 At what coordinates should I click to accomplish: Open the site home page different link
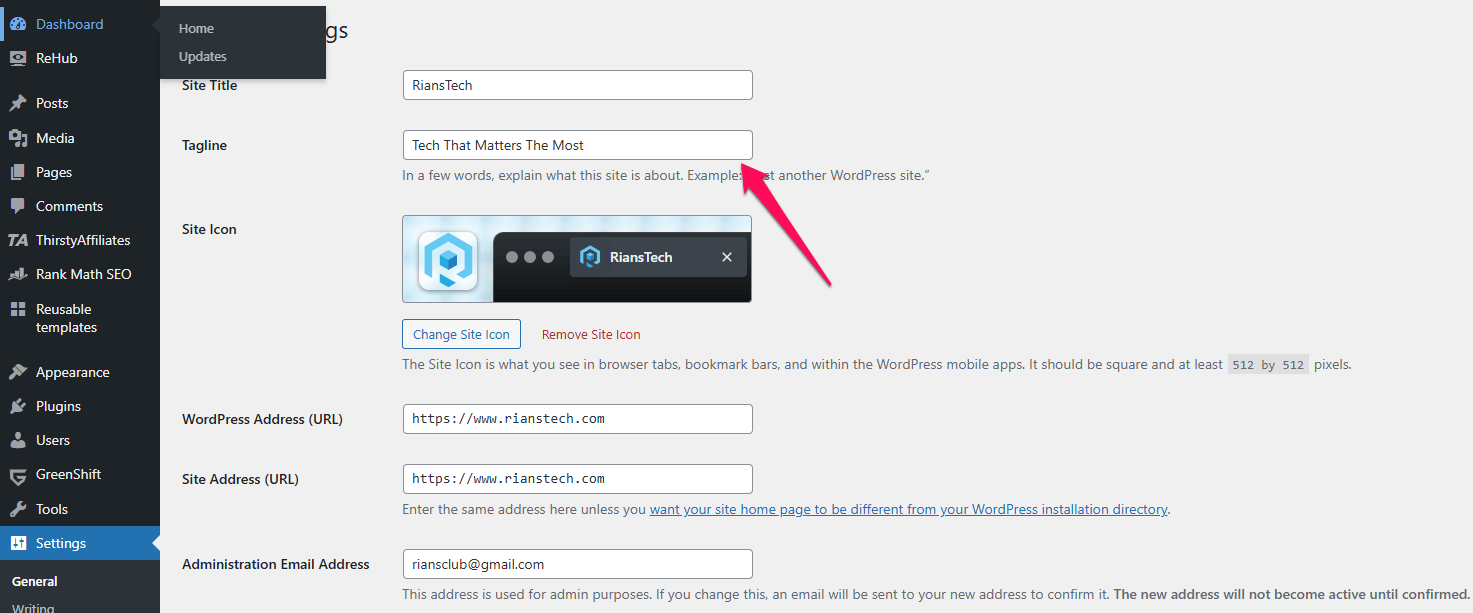click(x=908, y=509)
